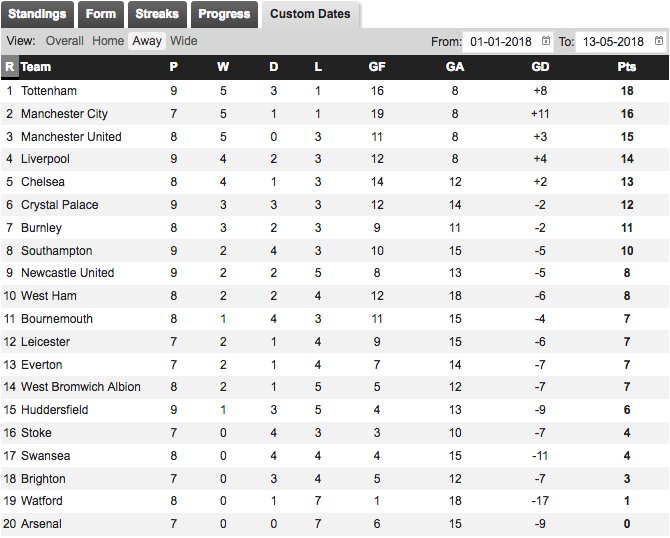The image size is (670, 538).
Task: Select the Away view option
Action: (x=147, y=41)
